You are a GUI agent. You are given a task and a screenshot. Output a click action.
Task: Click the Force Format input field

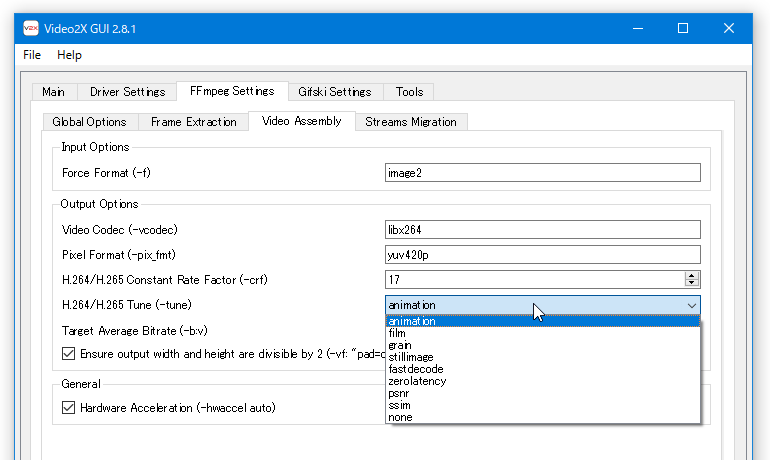pyautogui.click(x=543, y=173)
